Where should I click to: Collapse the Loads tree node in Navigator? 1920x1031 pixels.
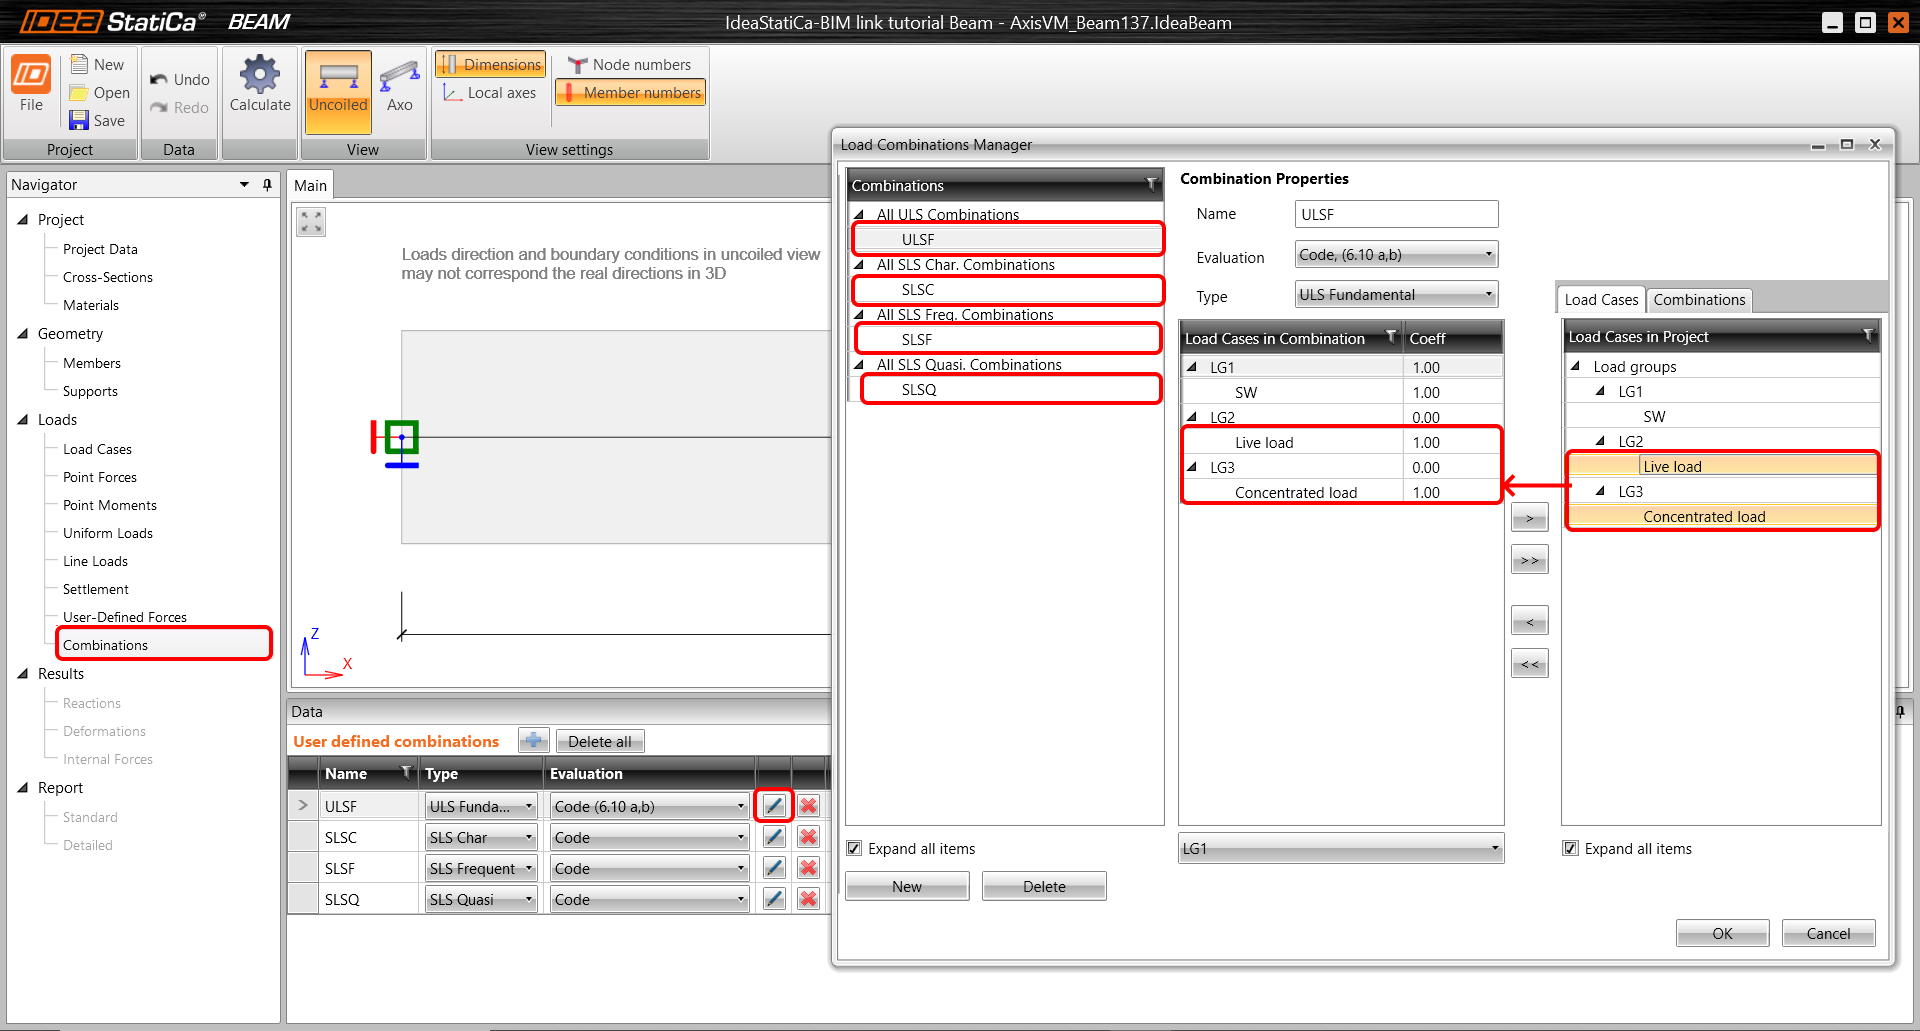coord(23,420)
